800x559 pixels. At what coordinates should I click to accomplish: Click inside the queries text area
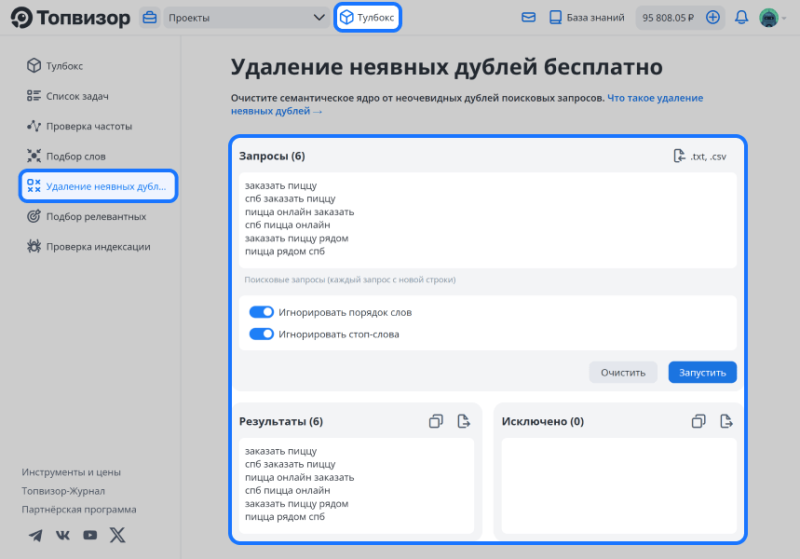tap(487, 220)
